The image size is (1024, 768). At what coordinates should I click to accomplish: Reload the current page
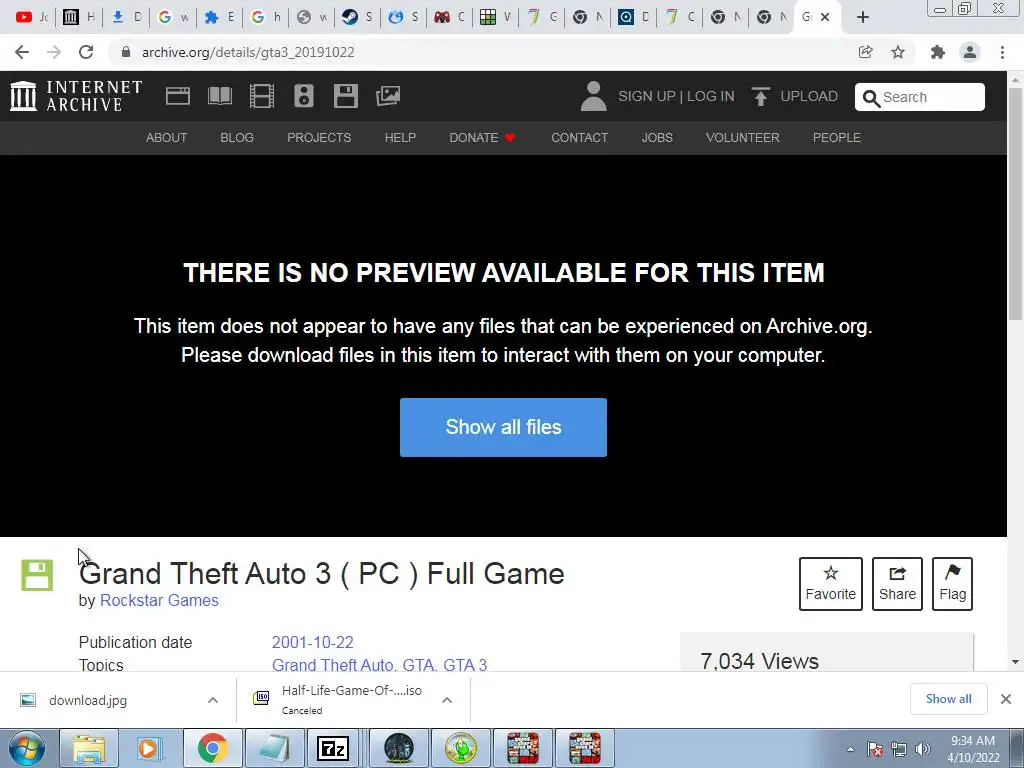pyautogui.click(x=86, y=52)
